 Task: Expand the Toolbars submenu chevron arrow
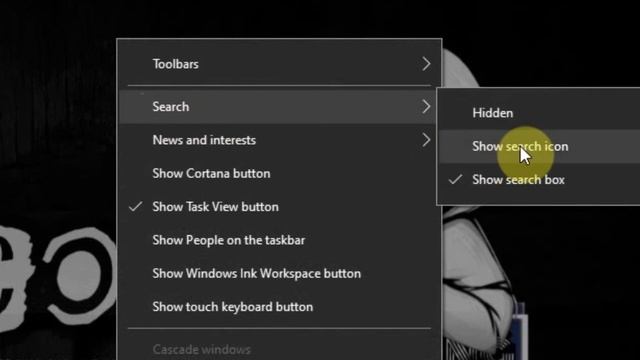coord(426,64)
